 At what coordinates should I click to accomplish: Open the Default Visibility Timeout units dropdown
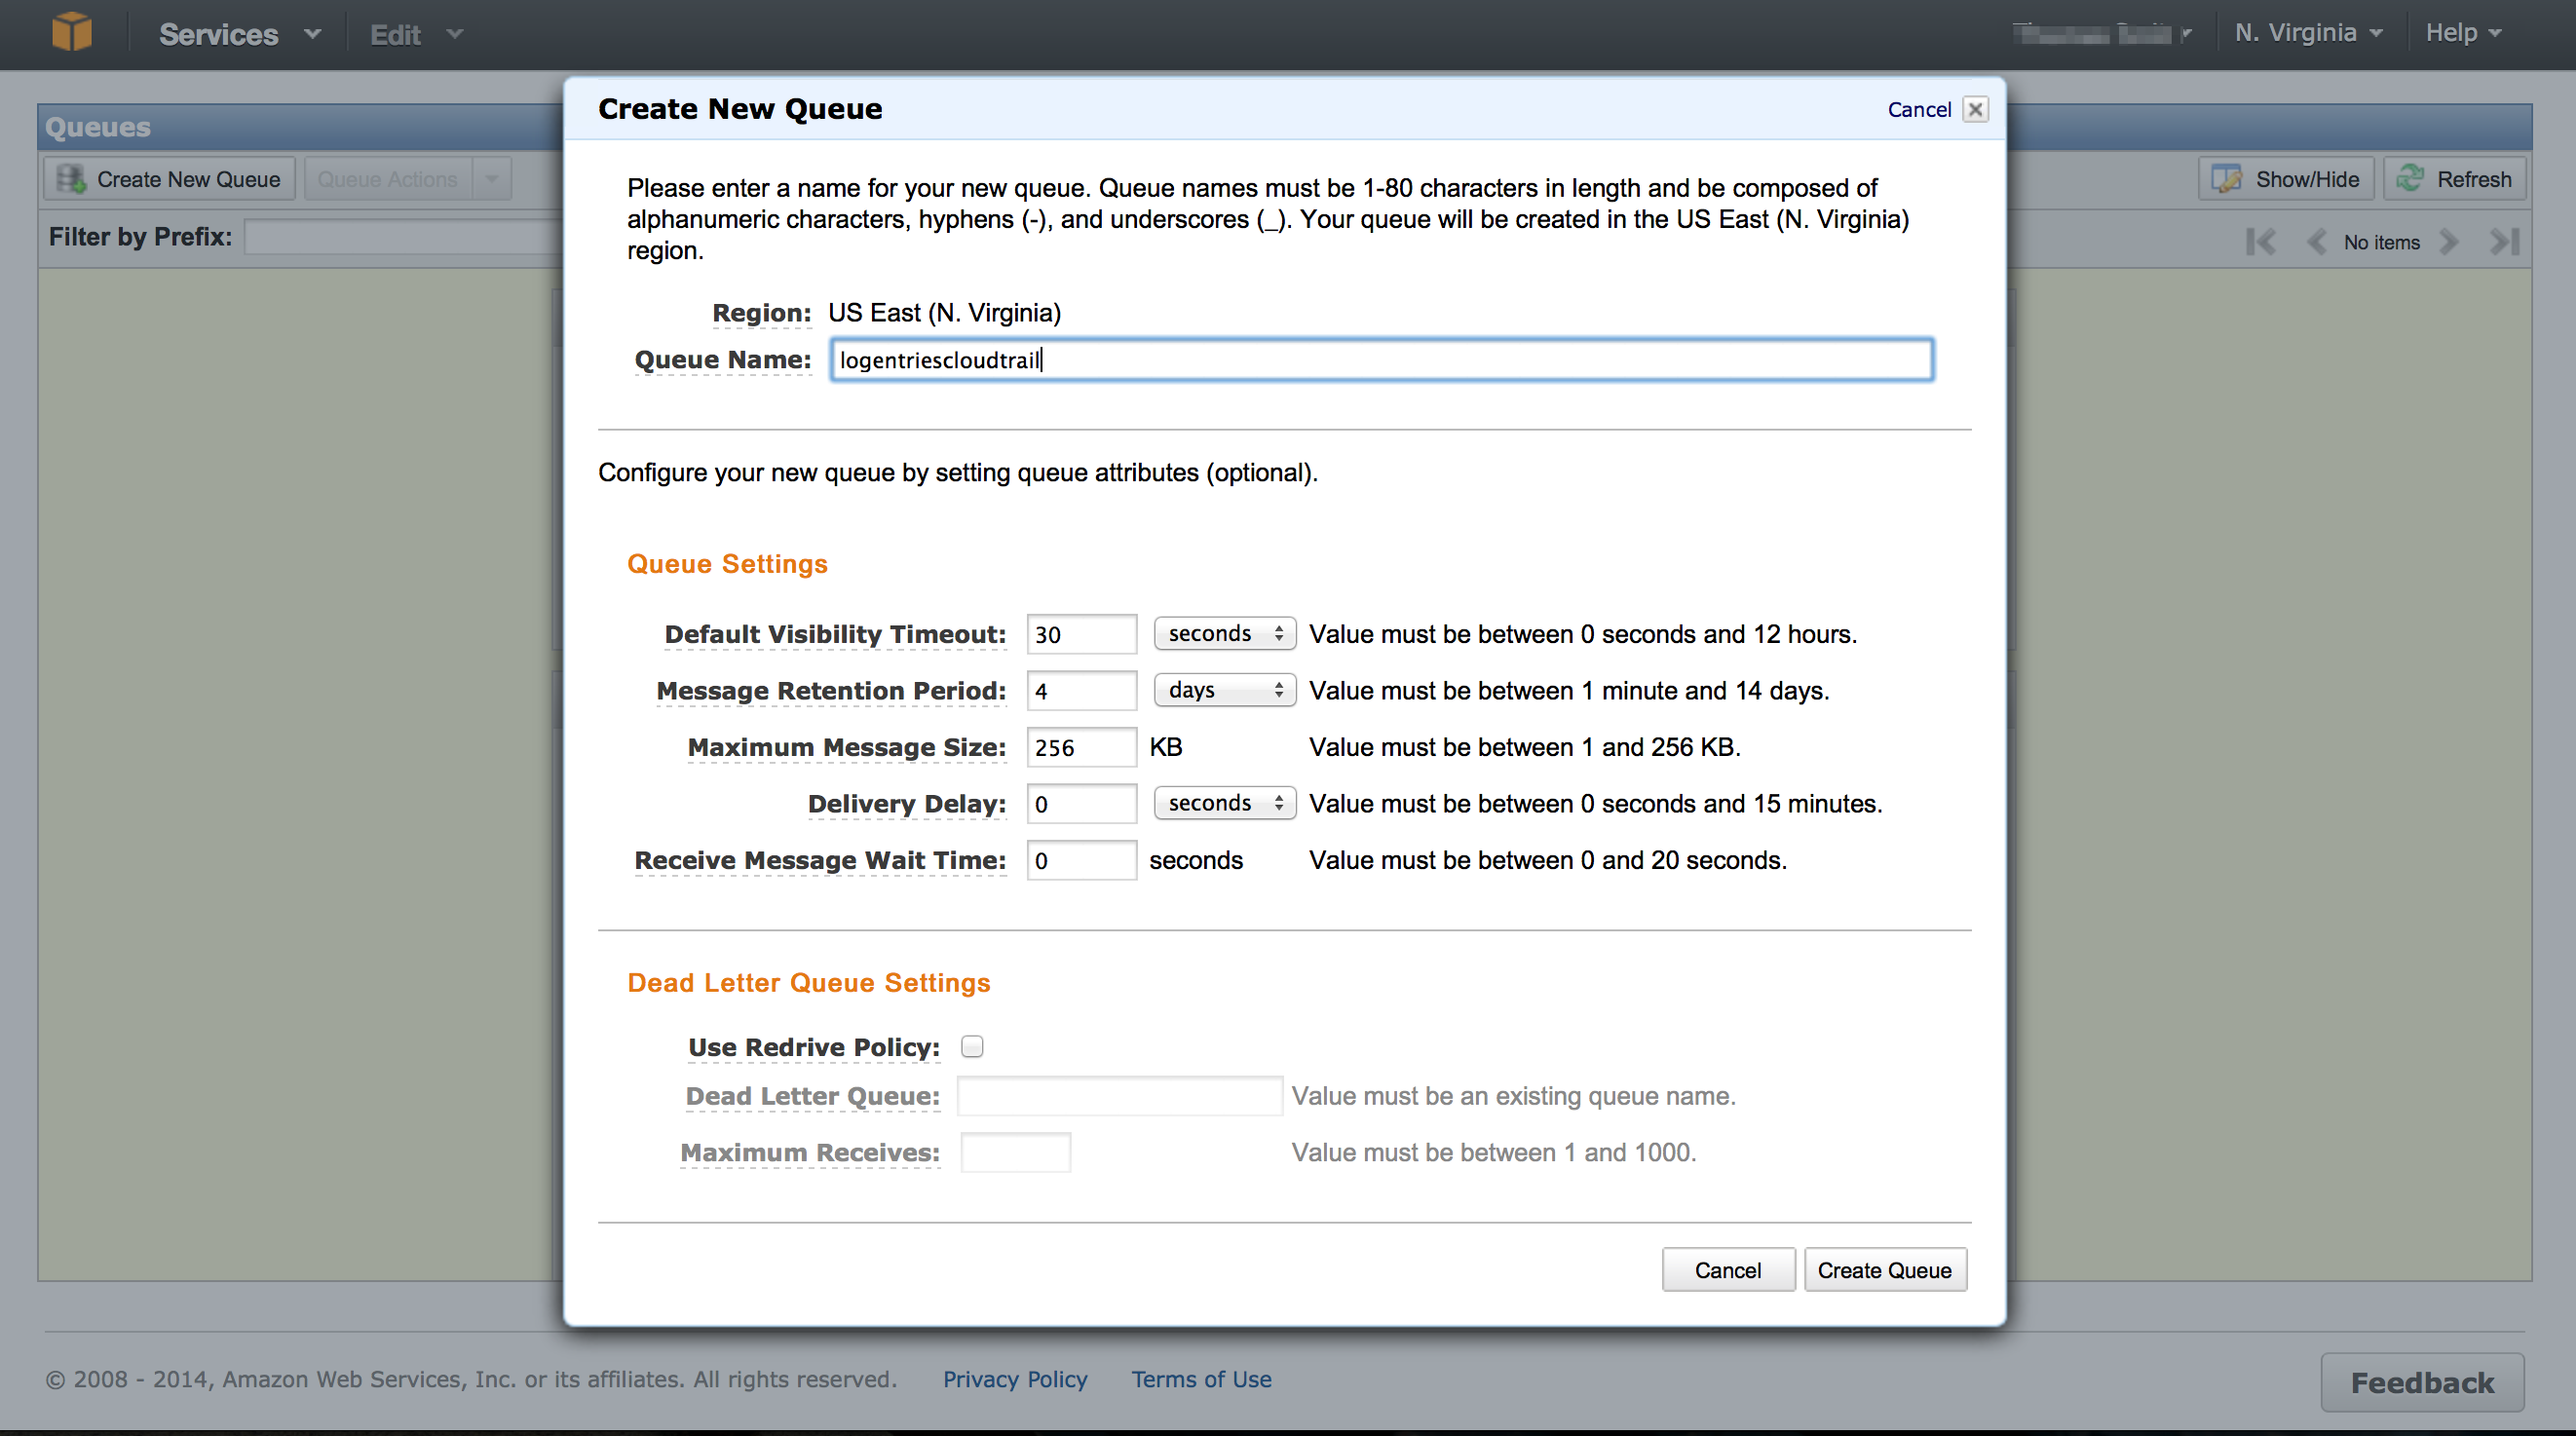coord(1224,634)
